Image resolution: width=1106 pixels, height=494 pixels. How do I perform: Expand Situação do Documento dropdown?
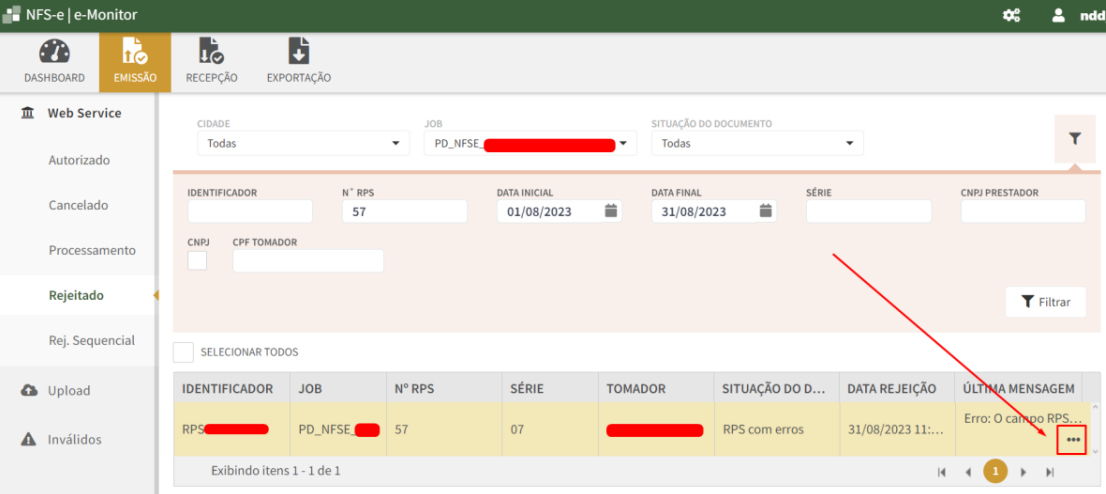pyautogui.click(x=757, y=143)
